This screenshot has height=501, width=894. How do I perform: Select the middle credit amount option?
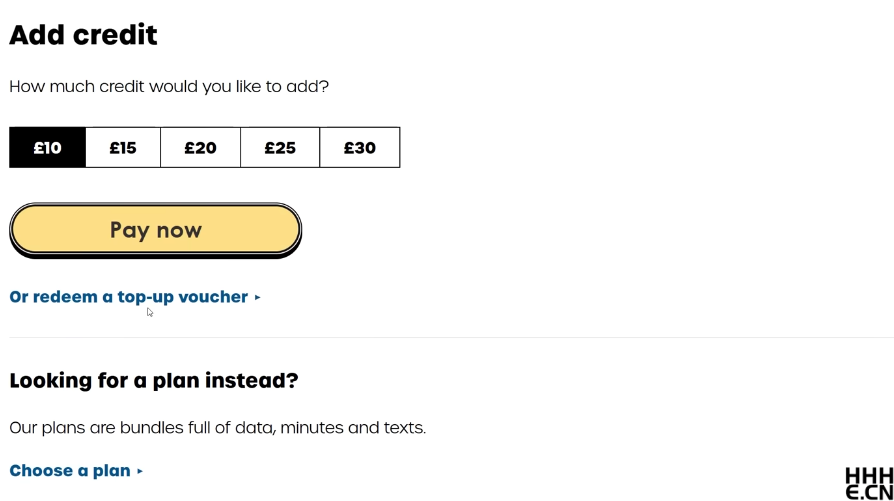(x=200, y=148)
